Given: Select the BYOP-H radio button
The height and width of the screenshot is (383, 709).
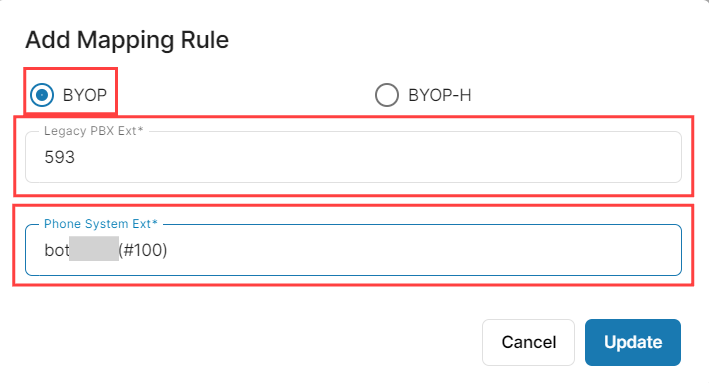Looking at the screenshot, I should [387, 95].
